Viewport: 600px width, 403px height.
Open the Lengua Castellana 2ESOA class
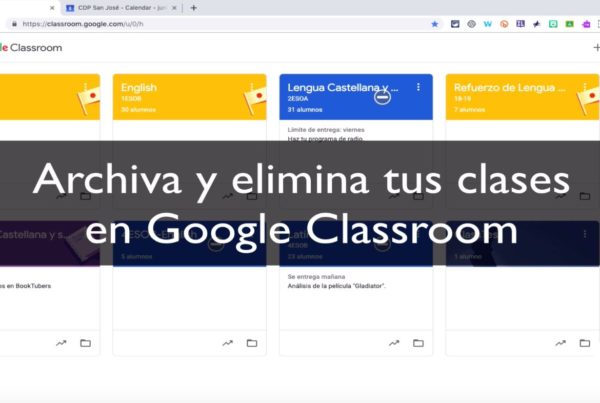[x=342, y=88]
